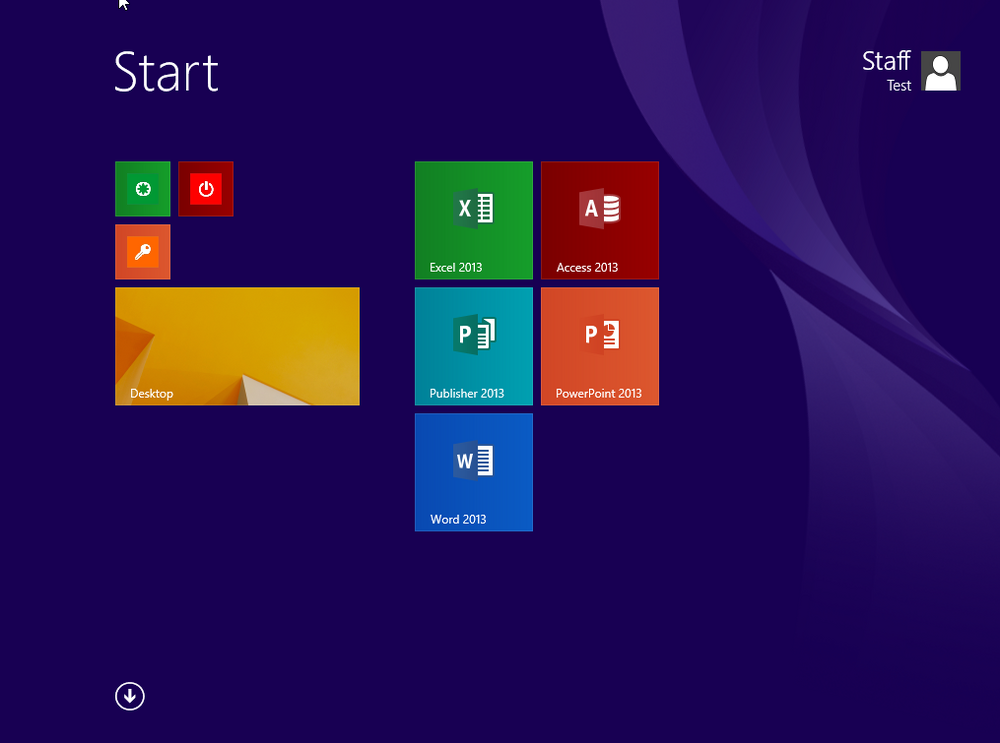1000x743 pixels.
Task: Click the Start heading text
Action: click(x=166, y=72)
